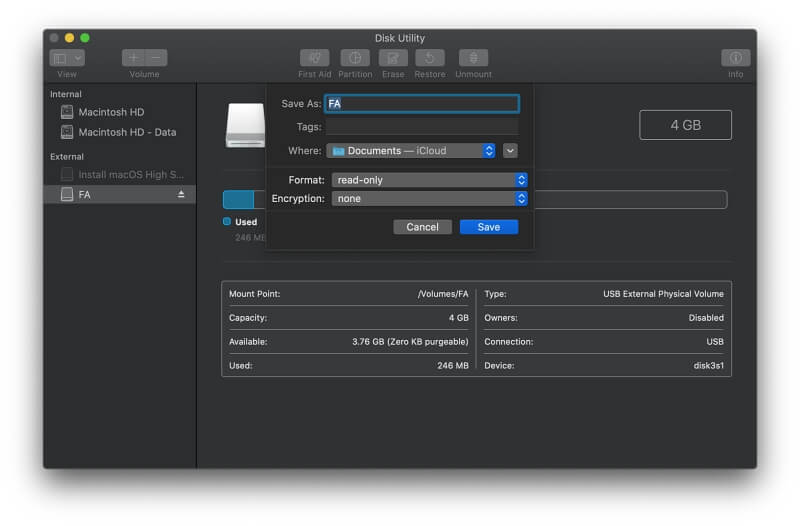Open the View dropdown chevron
This screenshot has height=526, width=800.
point(78,58)
